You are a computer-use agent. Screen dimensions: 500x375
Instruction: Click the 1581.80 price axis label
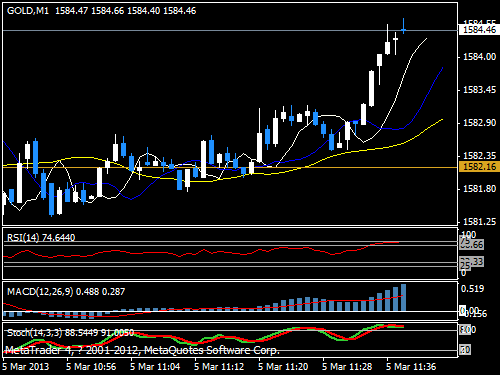click(x=479, y=189)
